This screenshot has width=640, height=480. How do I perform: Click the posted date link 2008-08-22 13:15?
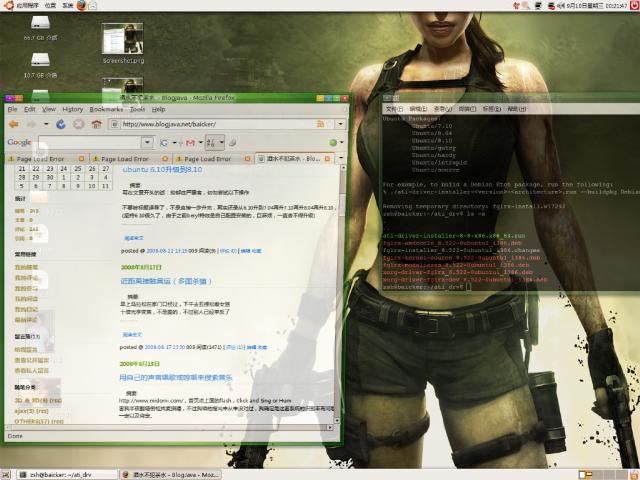point(167,251)
